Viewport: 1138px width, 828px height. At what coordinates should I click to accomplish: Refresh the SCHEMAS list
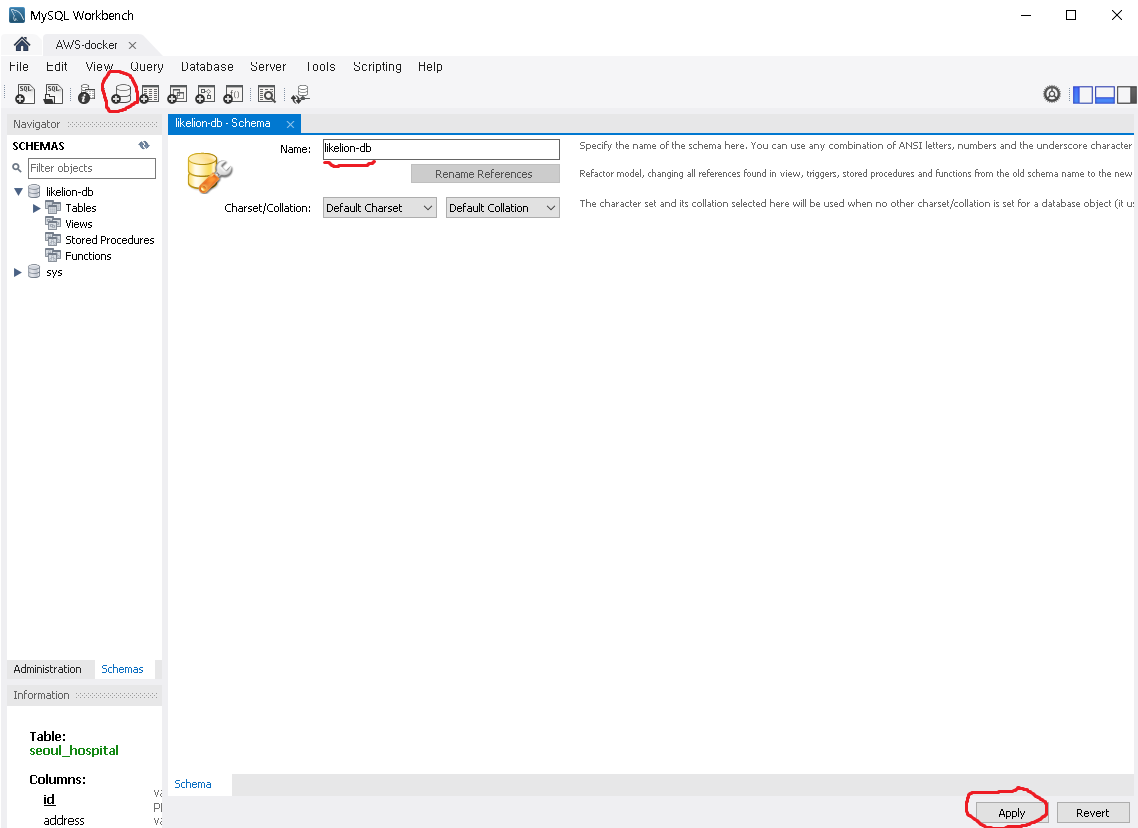click(144, 145)
